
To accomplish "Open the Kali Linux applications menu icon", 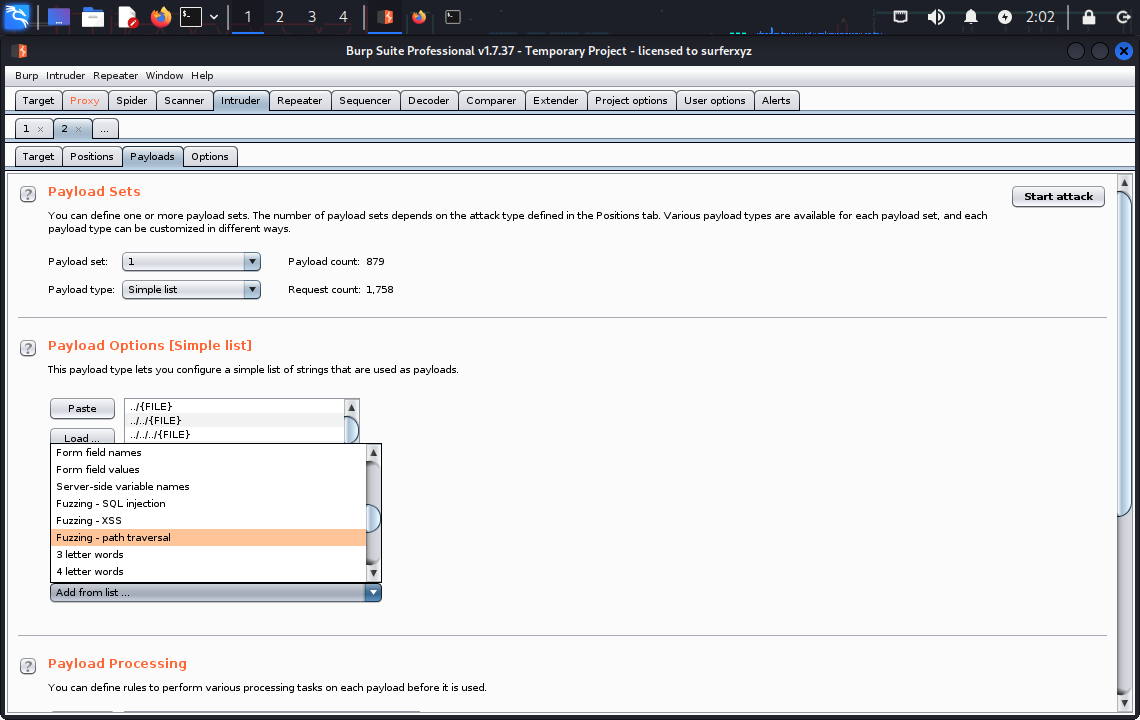I will coord(17,16).
